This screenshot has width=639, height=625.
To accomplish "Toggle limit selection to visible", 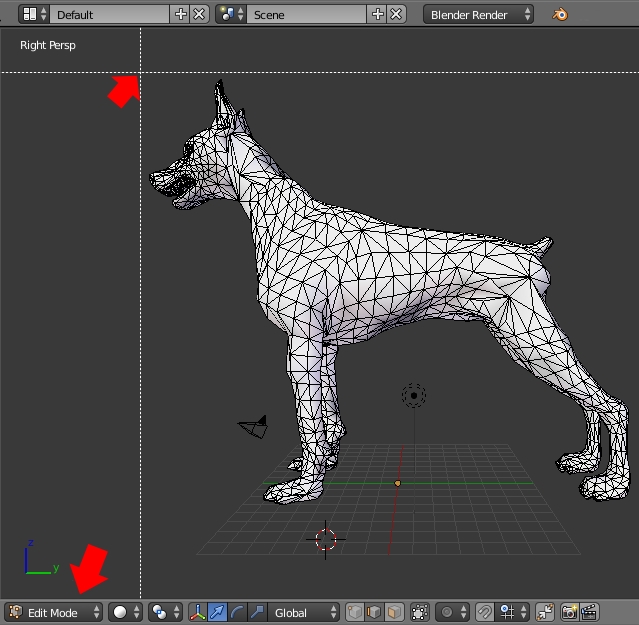I will pyautogui.click(x=420, y=612).
